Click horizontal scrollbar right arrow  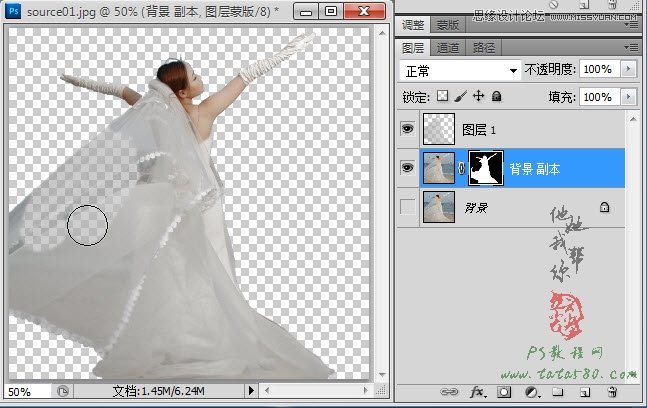click(x=366, y=390)
